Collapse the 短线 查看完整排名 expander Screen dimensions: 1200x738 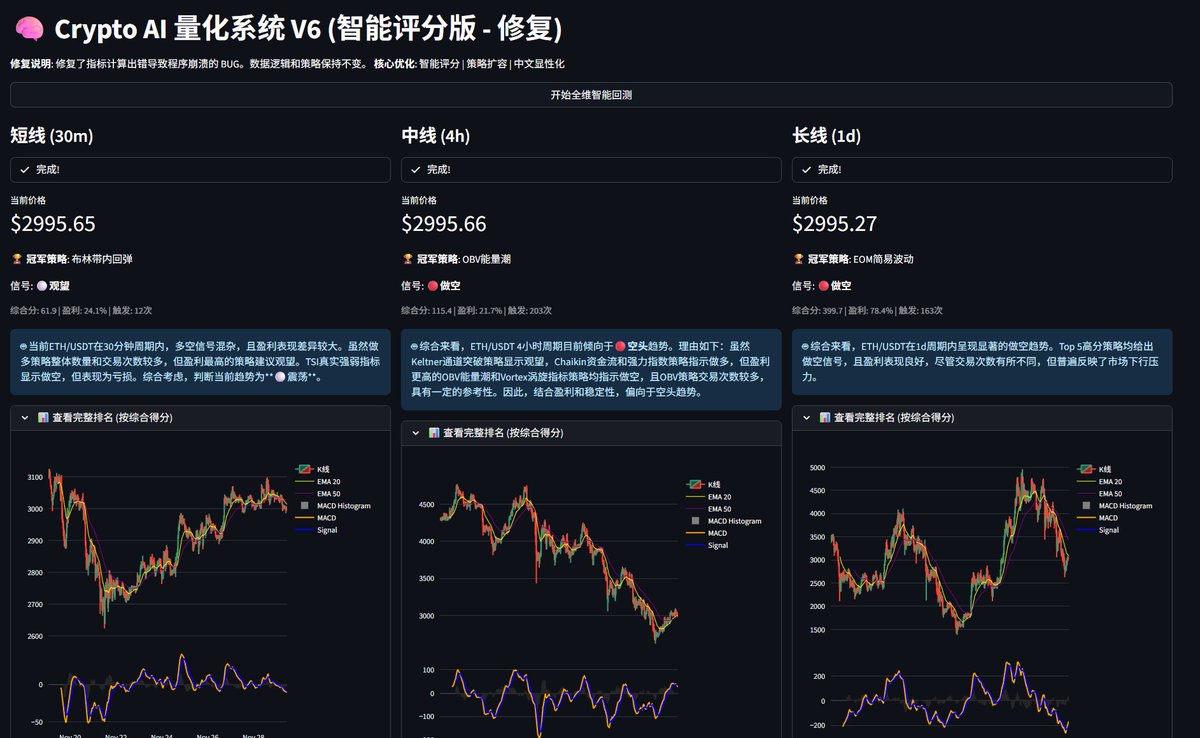pos(200,417)
